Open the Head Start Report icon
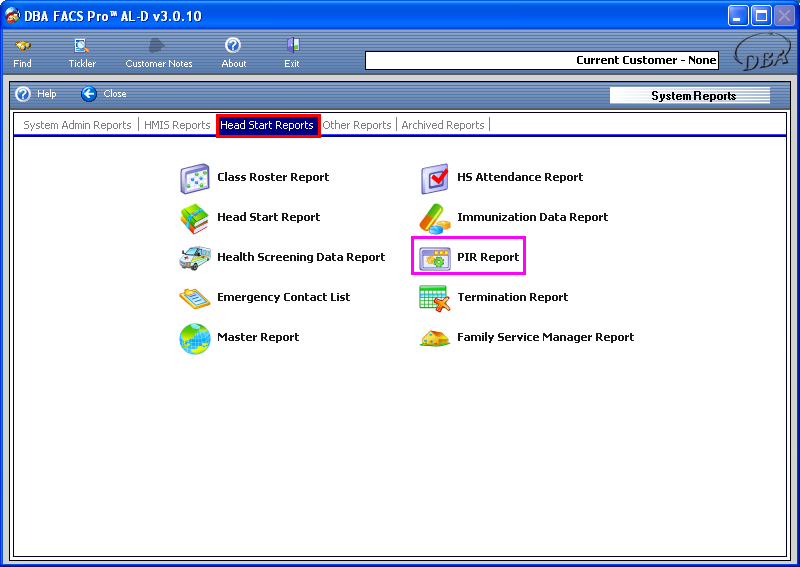 point(194,218)
